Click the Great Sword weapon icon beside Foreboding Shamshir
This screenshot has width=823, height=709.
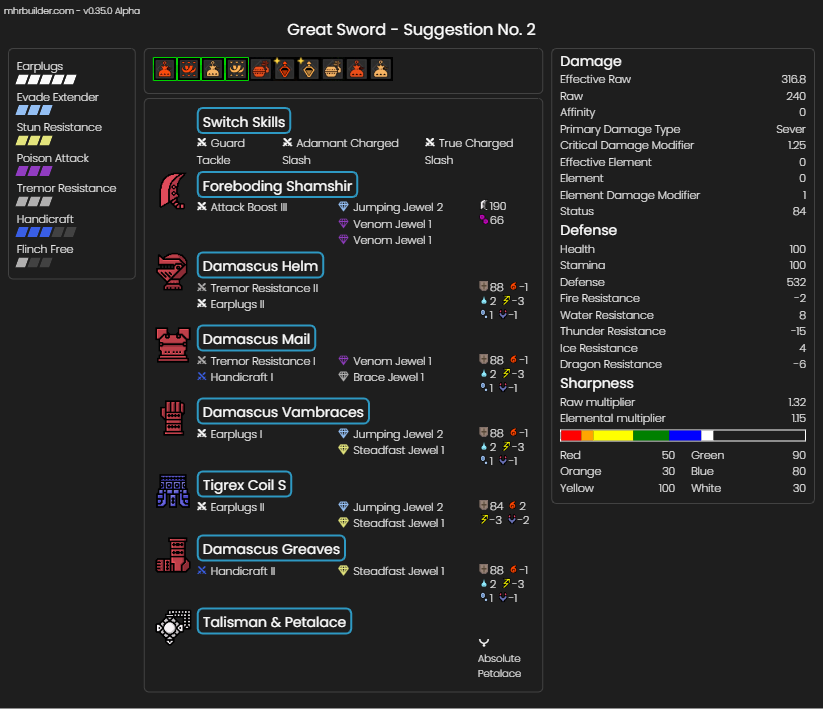click(173, 191)
